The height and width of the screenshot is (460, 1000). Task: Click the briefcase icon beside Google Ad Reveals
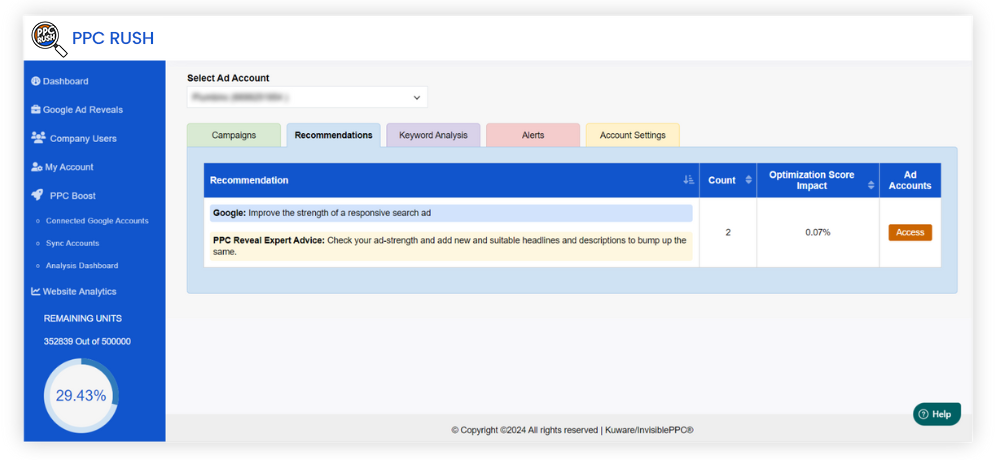click(x=36, y=110)
